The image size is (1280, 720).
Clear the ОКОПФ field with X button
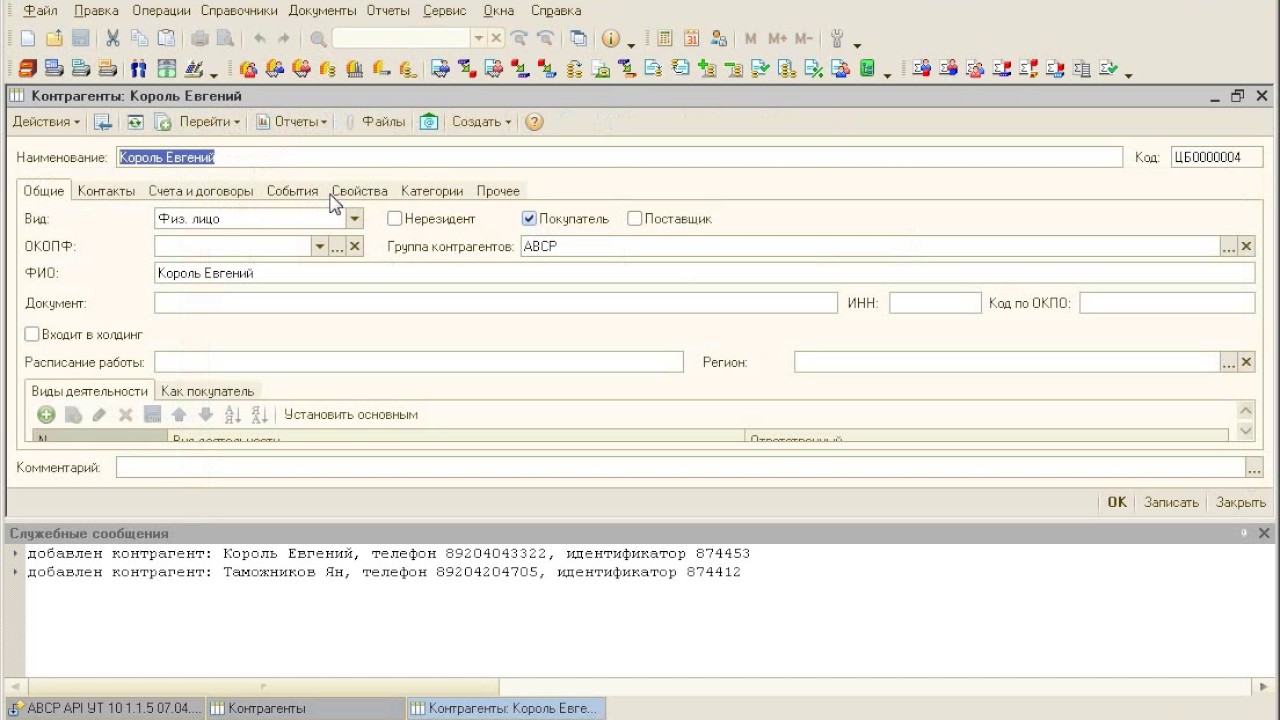pyautogui.click(x=355, y=246)
